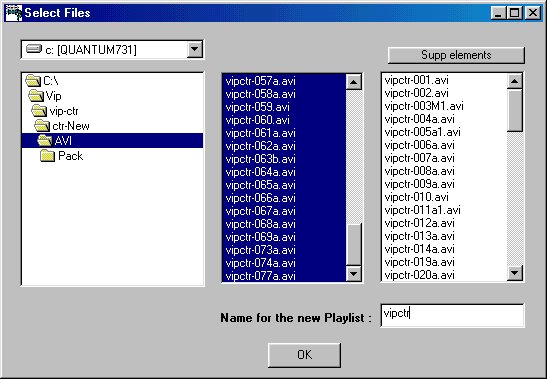
Task: Minimize the Select Files window
Action: [499, 13]
